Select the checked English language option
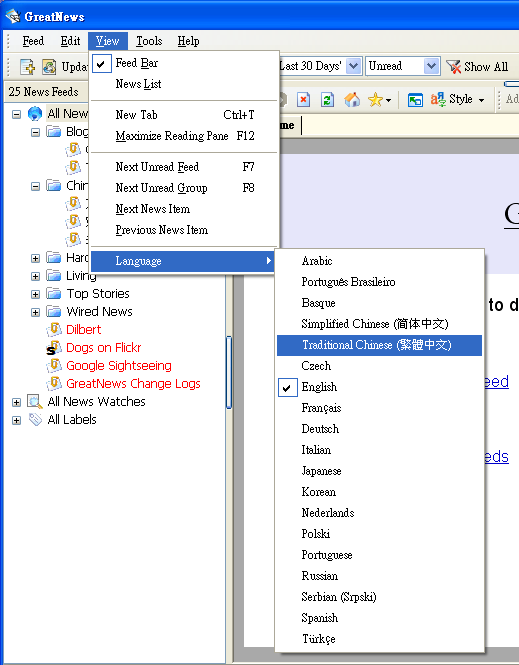 (379, 387)
